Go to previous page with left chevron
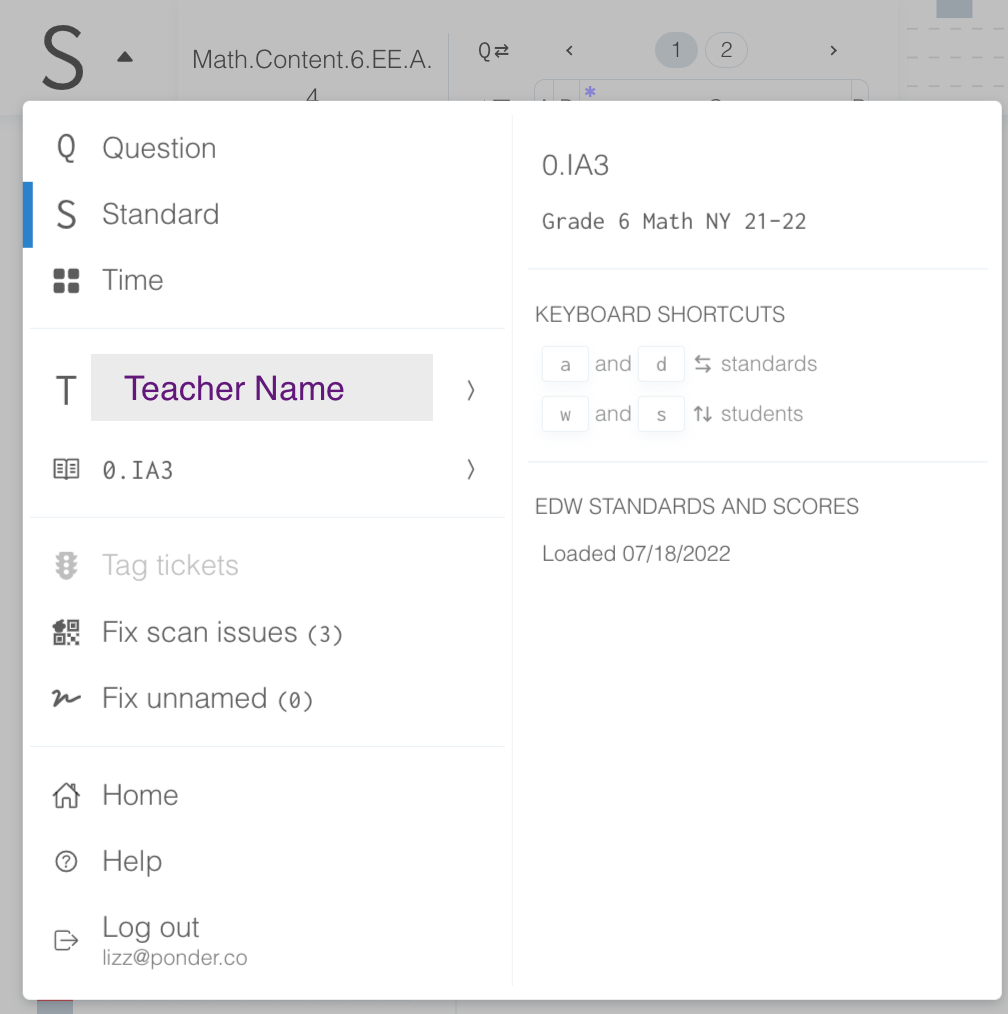This screenshot has height=1014, width=1008. 569,50
